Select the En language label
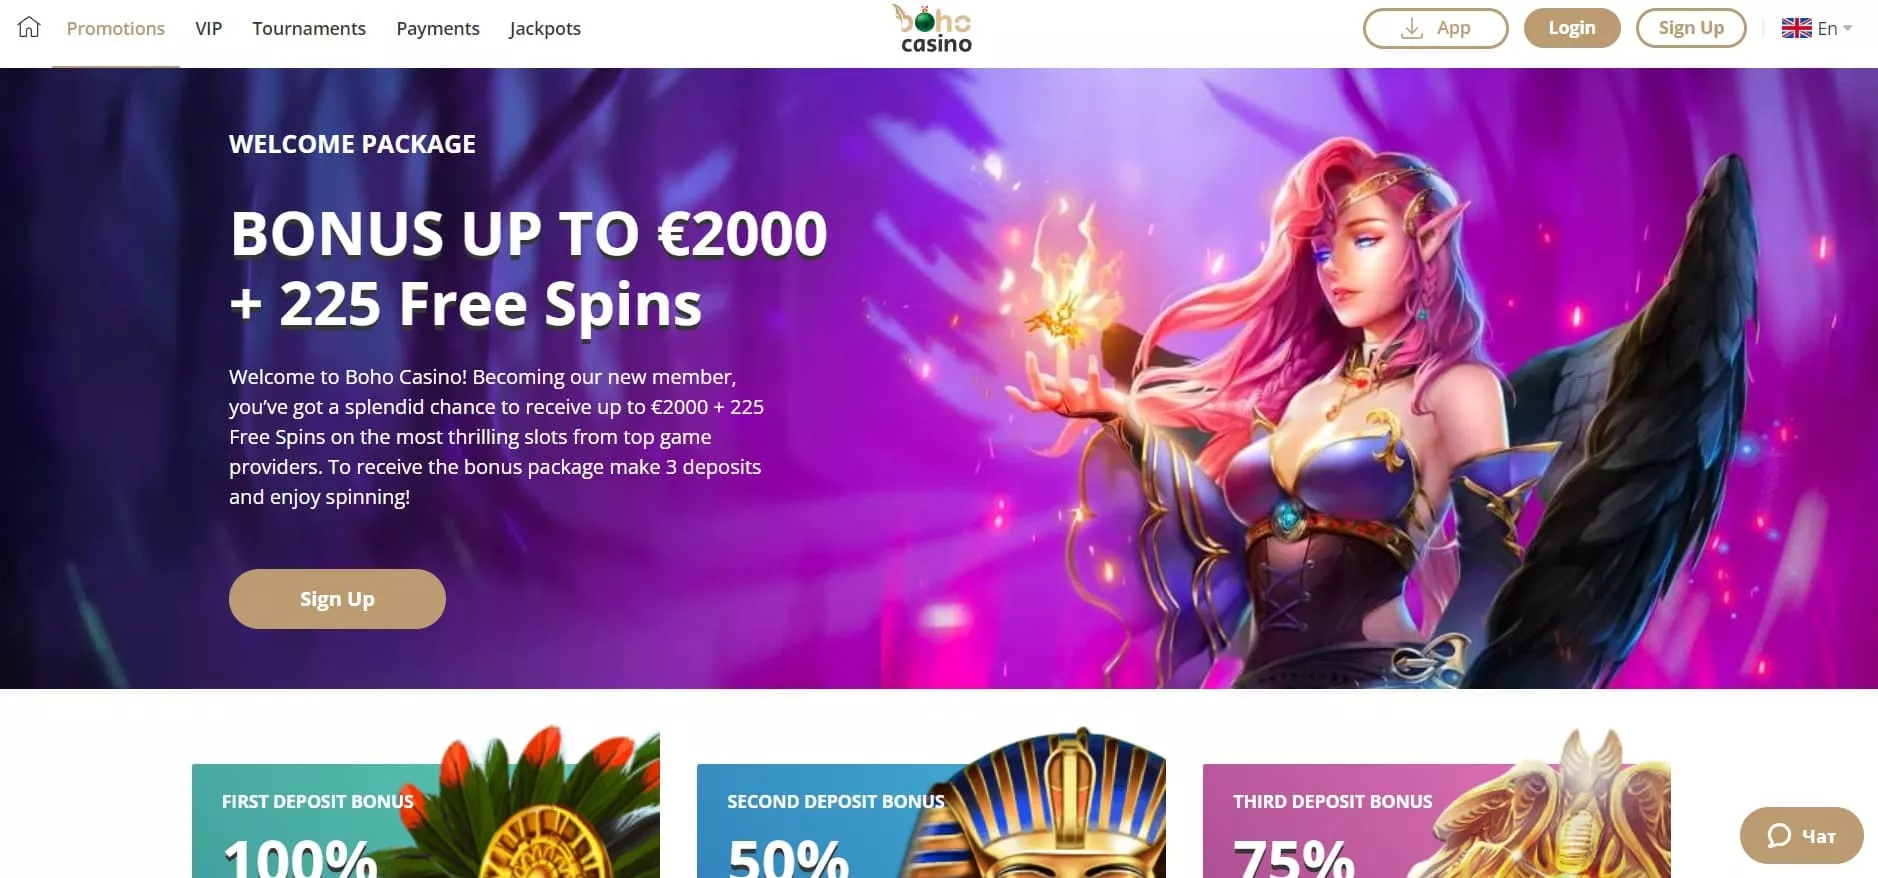 point(1827,28)
